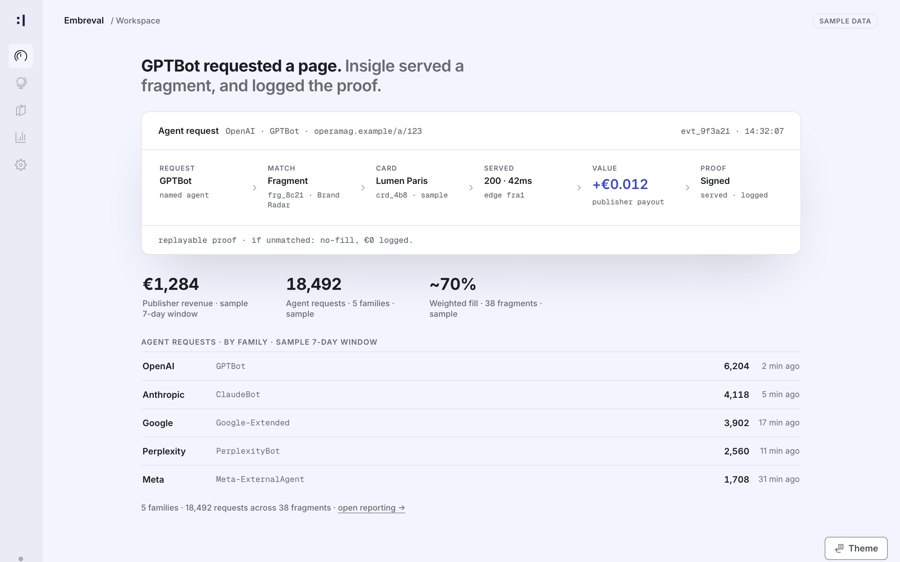Click the Agent request heading

pyautogui.click(x=188, y=131)
